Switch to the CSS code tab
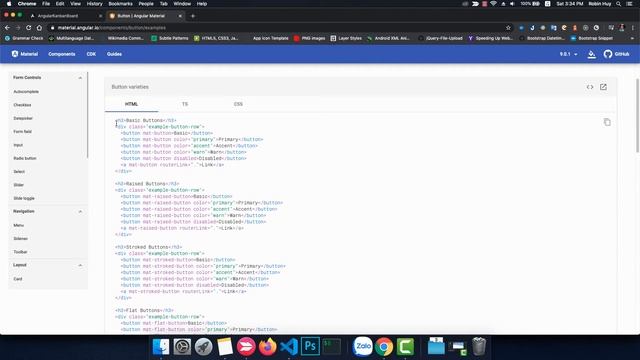 pos(238,104)
